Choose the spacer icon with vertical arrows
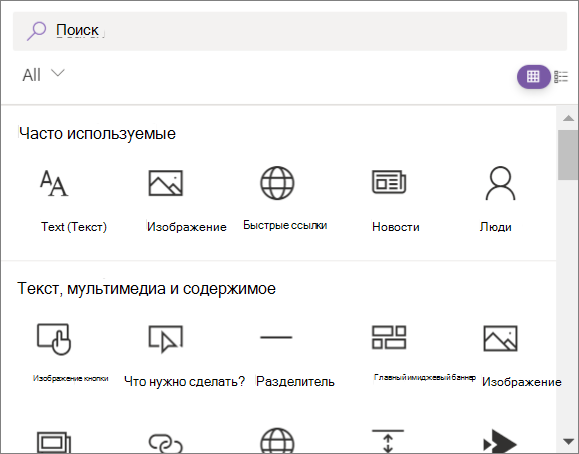 click(388, 441)
